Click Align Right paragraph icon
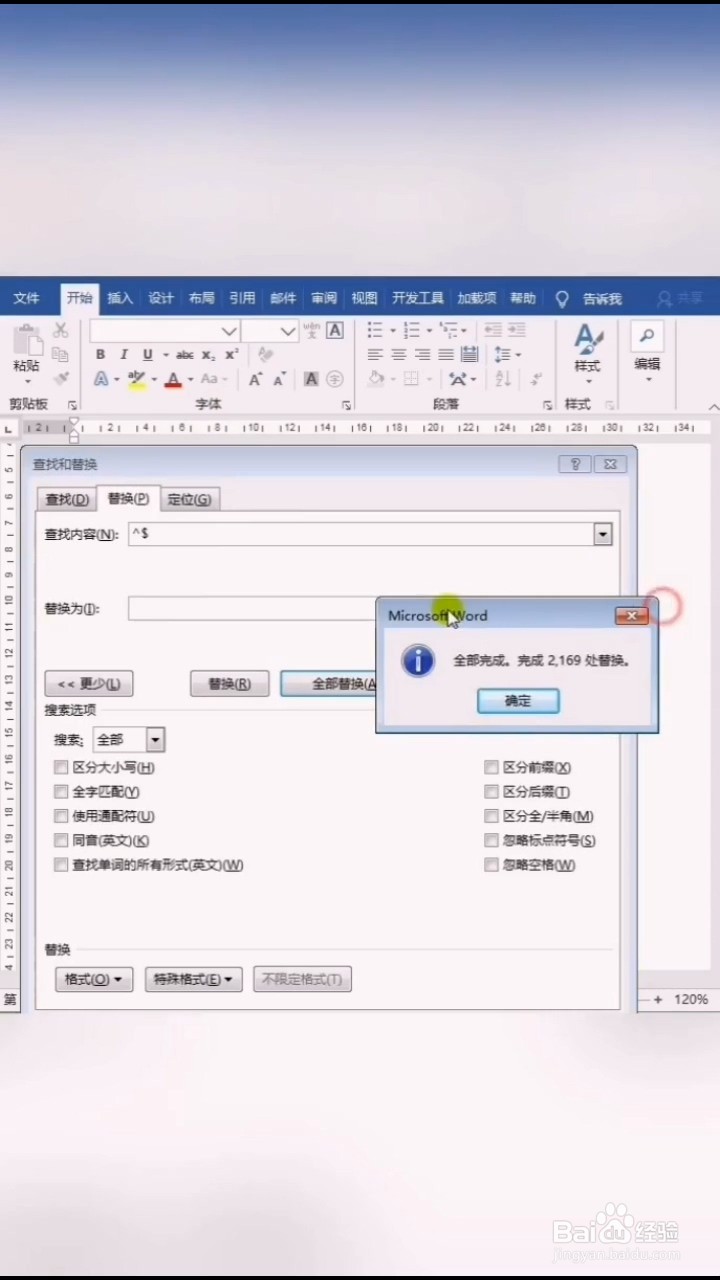This screenshot has height=1280, width=720. click(x=422, y=355)
